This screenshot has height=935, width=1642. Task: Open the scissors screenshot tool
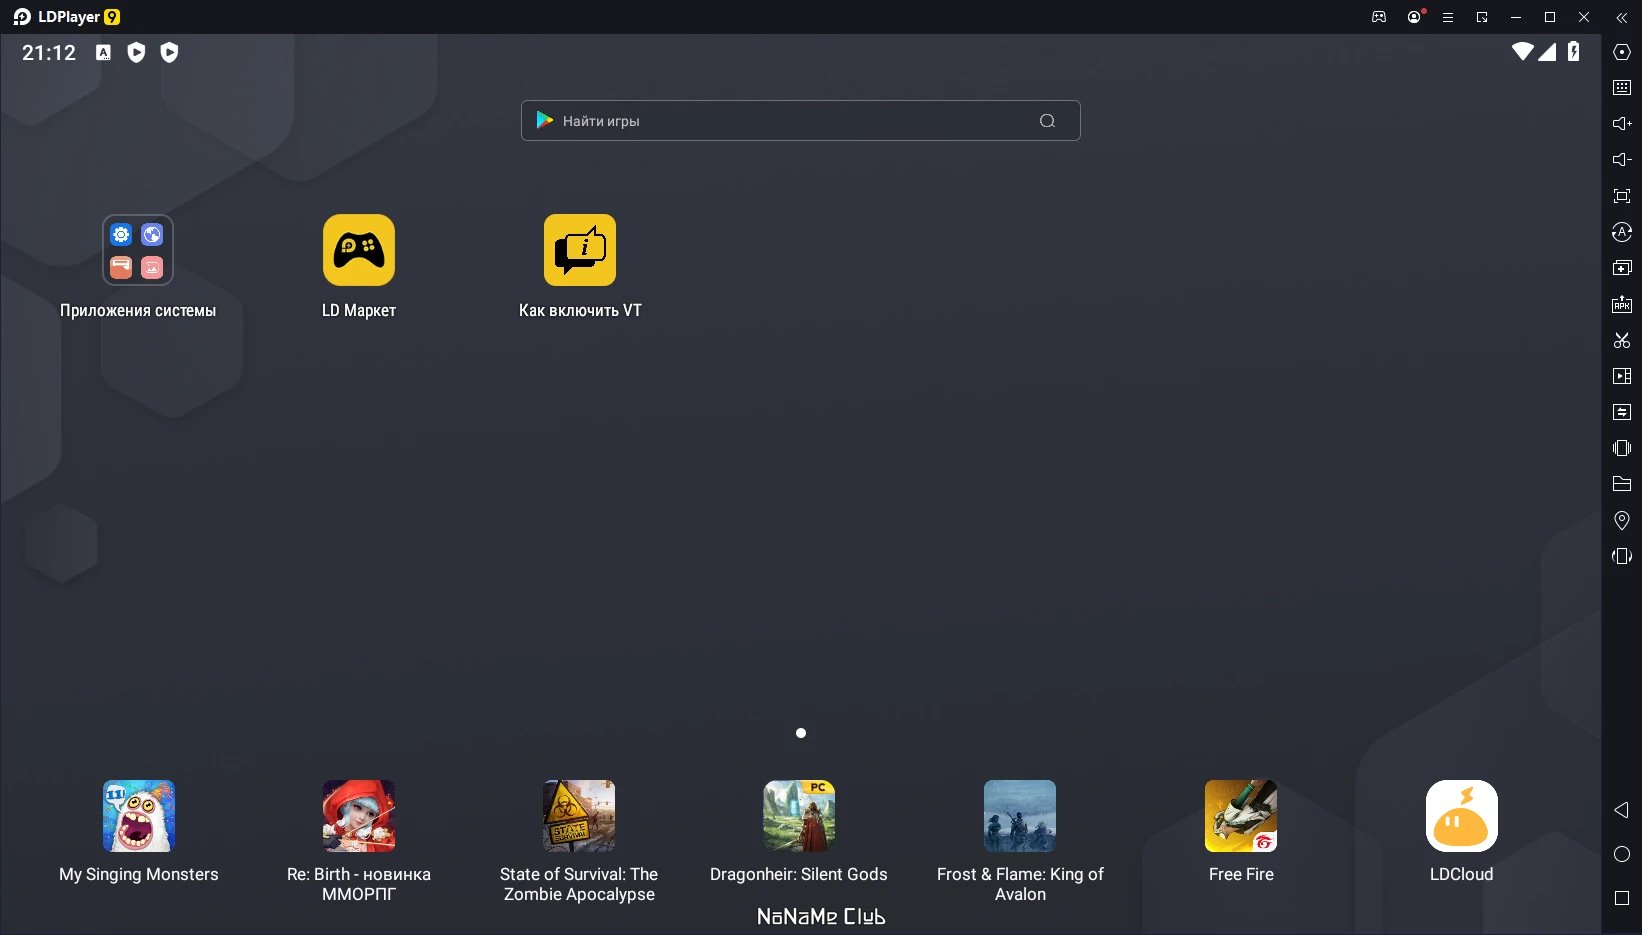point(1622,340)
